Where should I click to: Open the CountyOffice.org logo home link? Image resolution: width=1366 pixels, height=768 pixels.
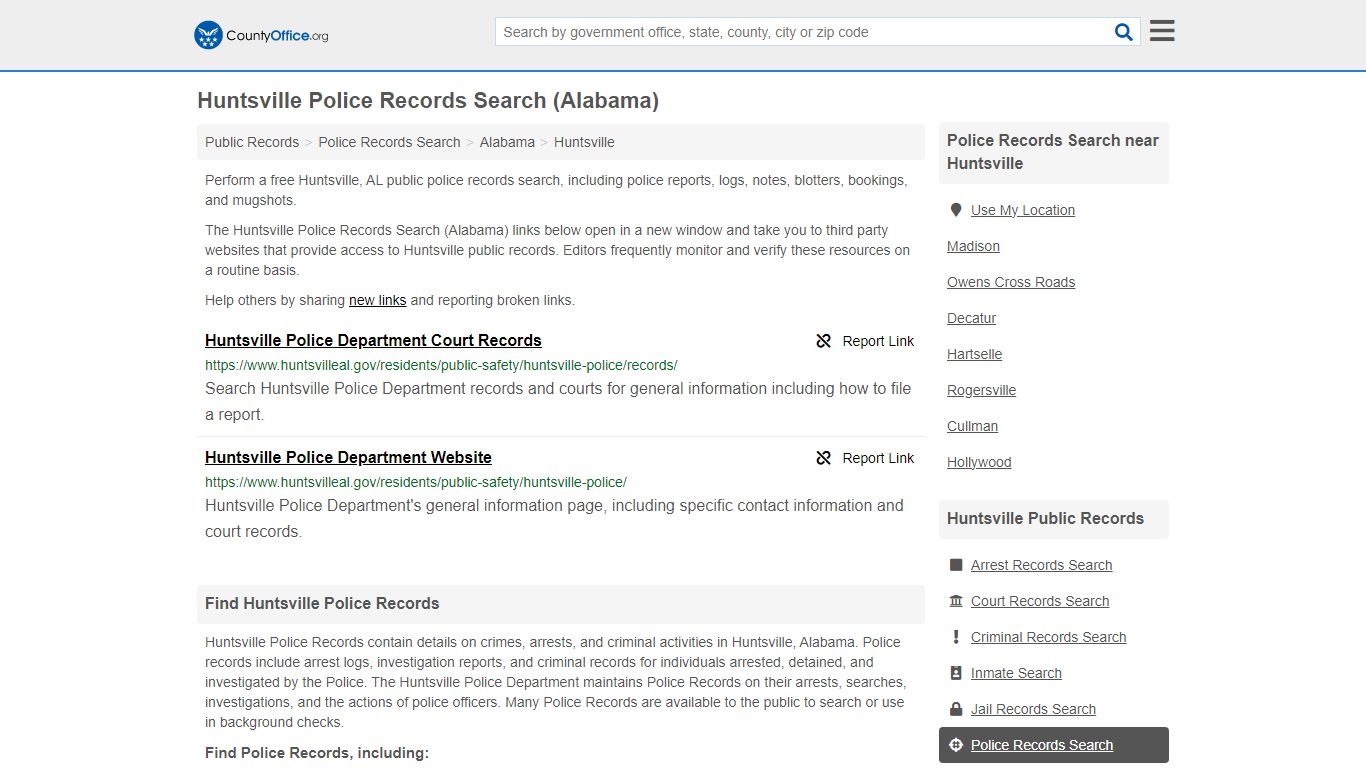pos(261,35)
